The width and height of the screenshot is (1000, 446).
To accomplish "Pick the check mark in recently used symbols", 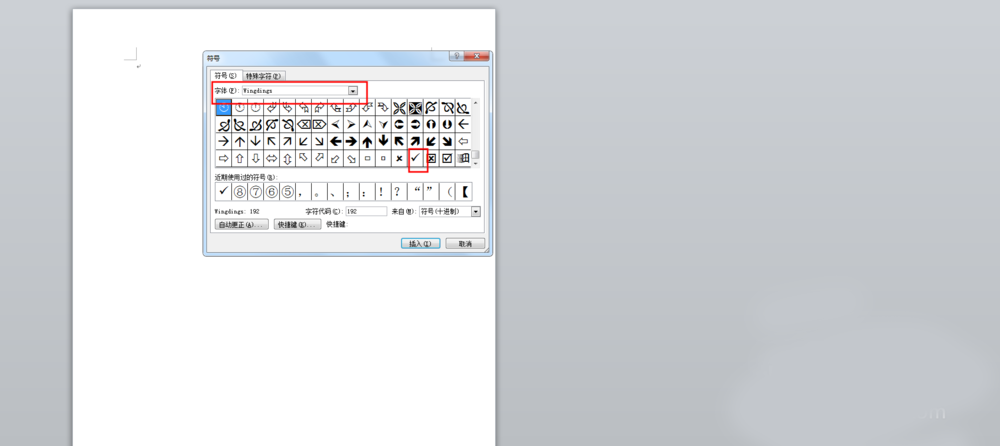I will tap(223, 191).
